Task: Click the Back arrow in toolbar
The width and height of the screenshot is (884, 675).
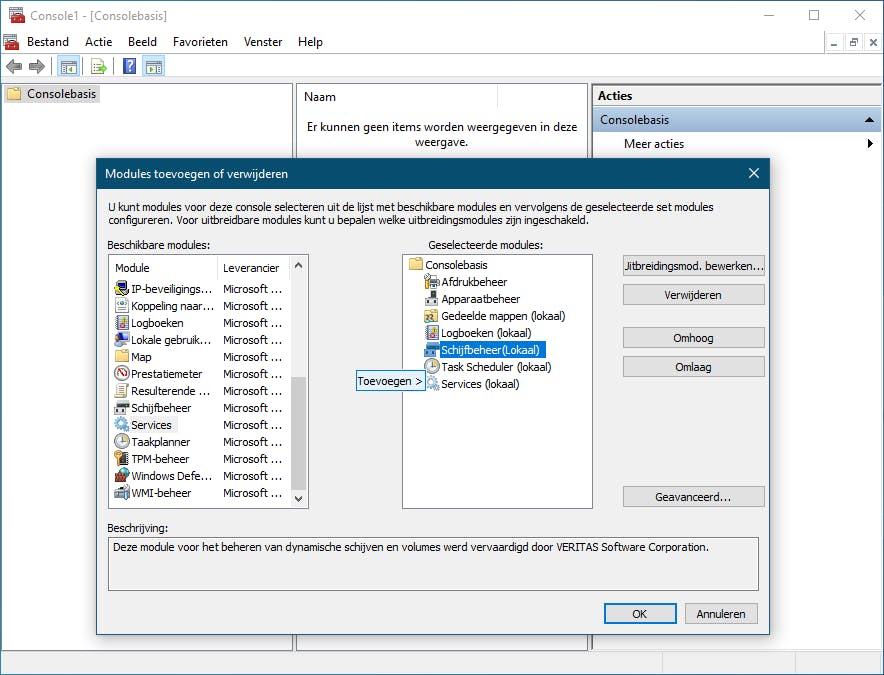Action: click(x=14, y=67)
